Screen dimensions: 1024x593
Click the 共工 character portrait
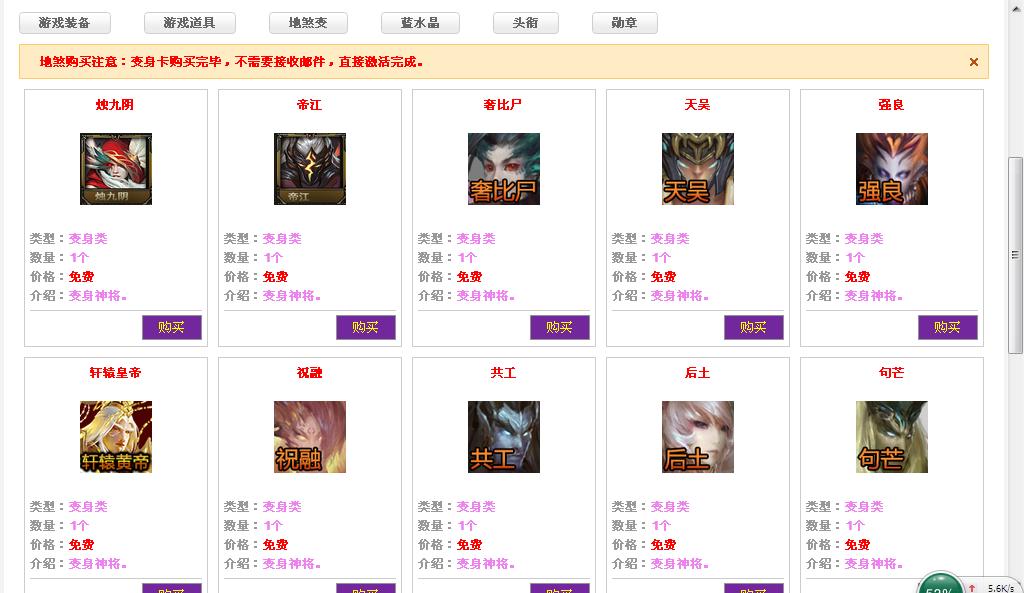click(504, 437)
